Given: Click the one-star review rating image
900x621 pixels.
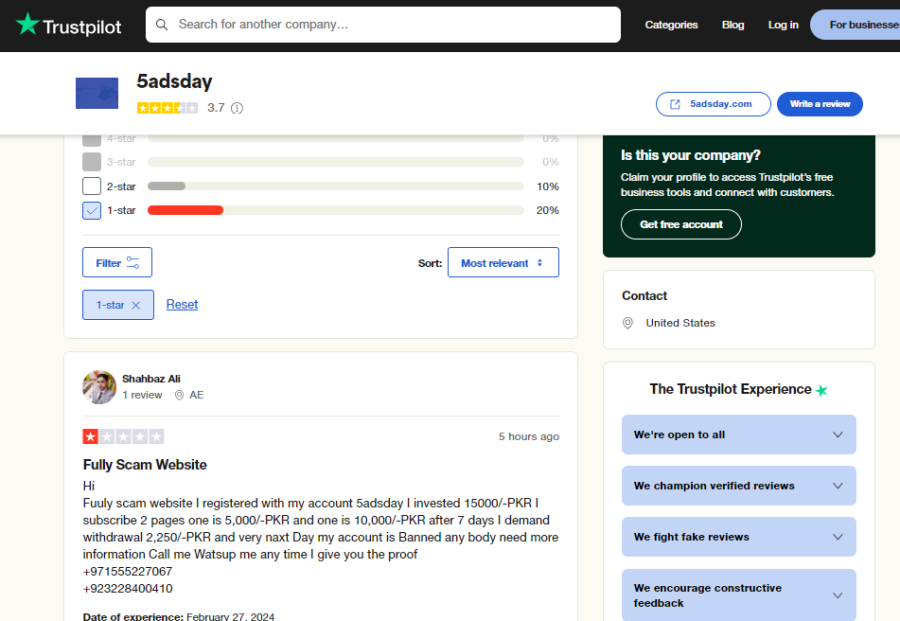Looking at the screenshot, I should point(123,437).
